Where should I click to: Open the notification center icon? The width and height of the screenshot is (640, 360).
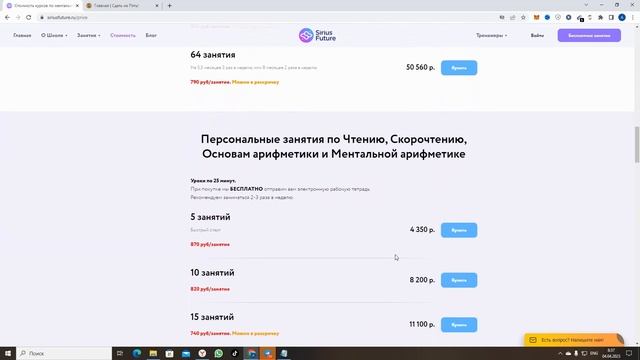[x=629, y=353]
